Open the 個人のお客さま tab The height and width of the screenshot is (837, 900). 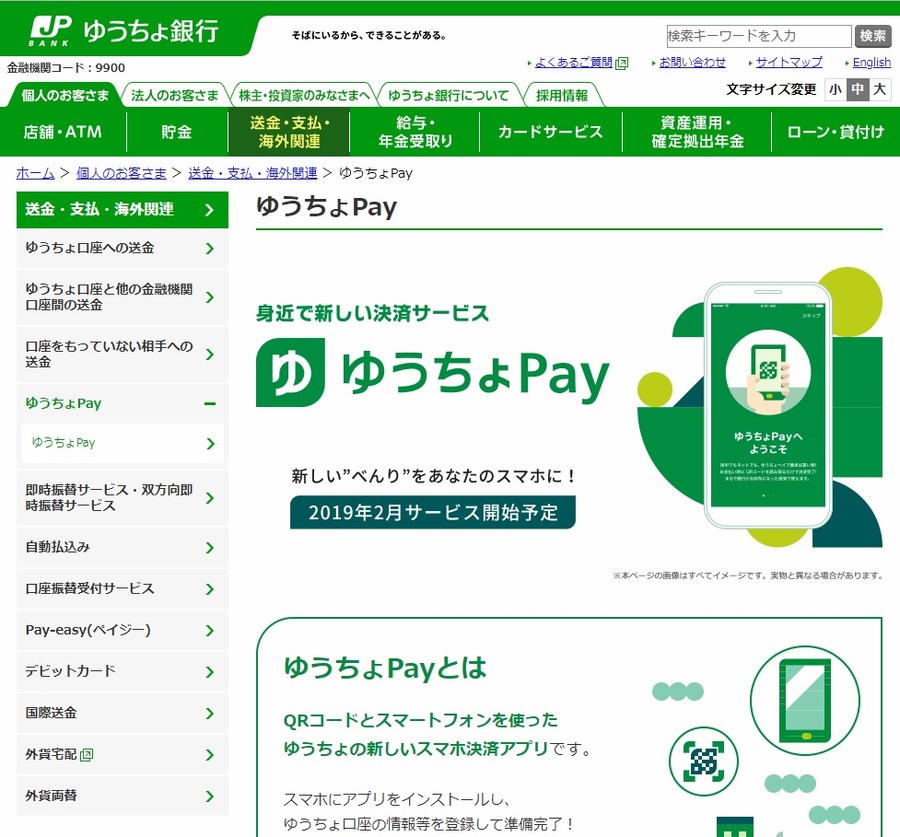point(65,95)
